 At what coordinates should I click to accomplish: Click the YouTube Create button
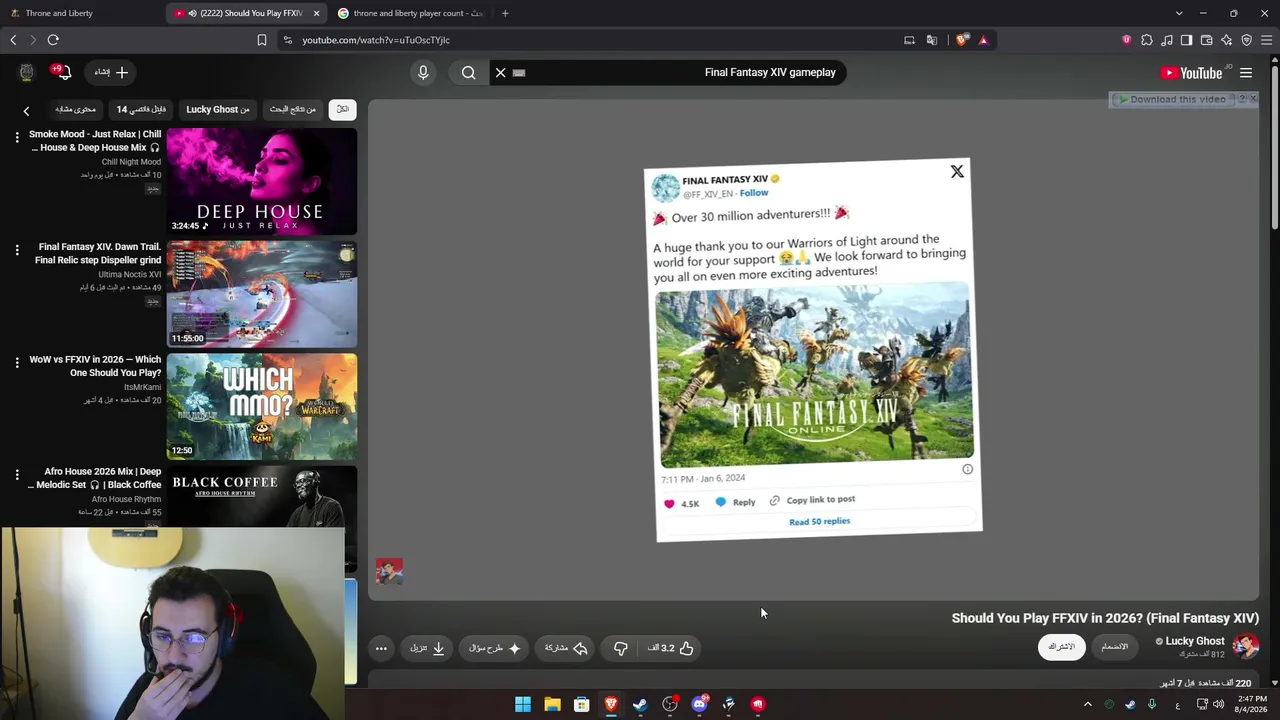click(x=111, y=72)
